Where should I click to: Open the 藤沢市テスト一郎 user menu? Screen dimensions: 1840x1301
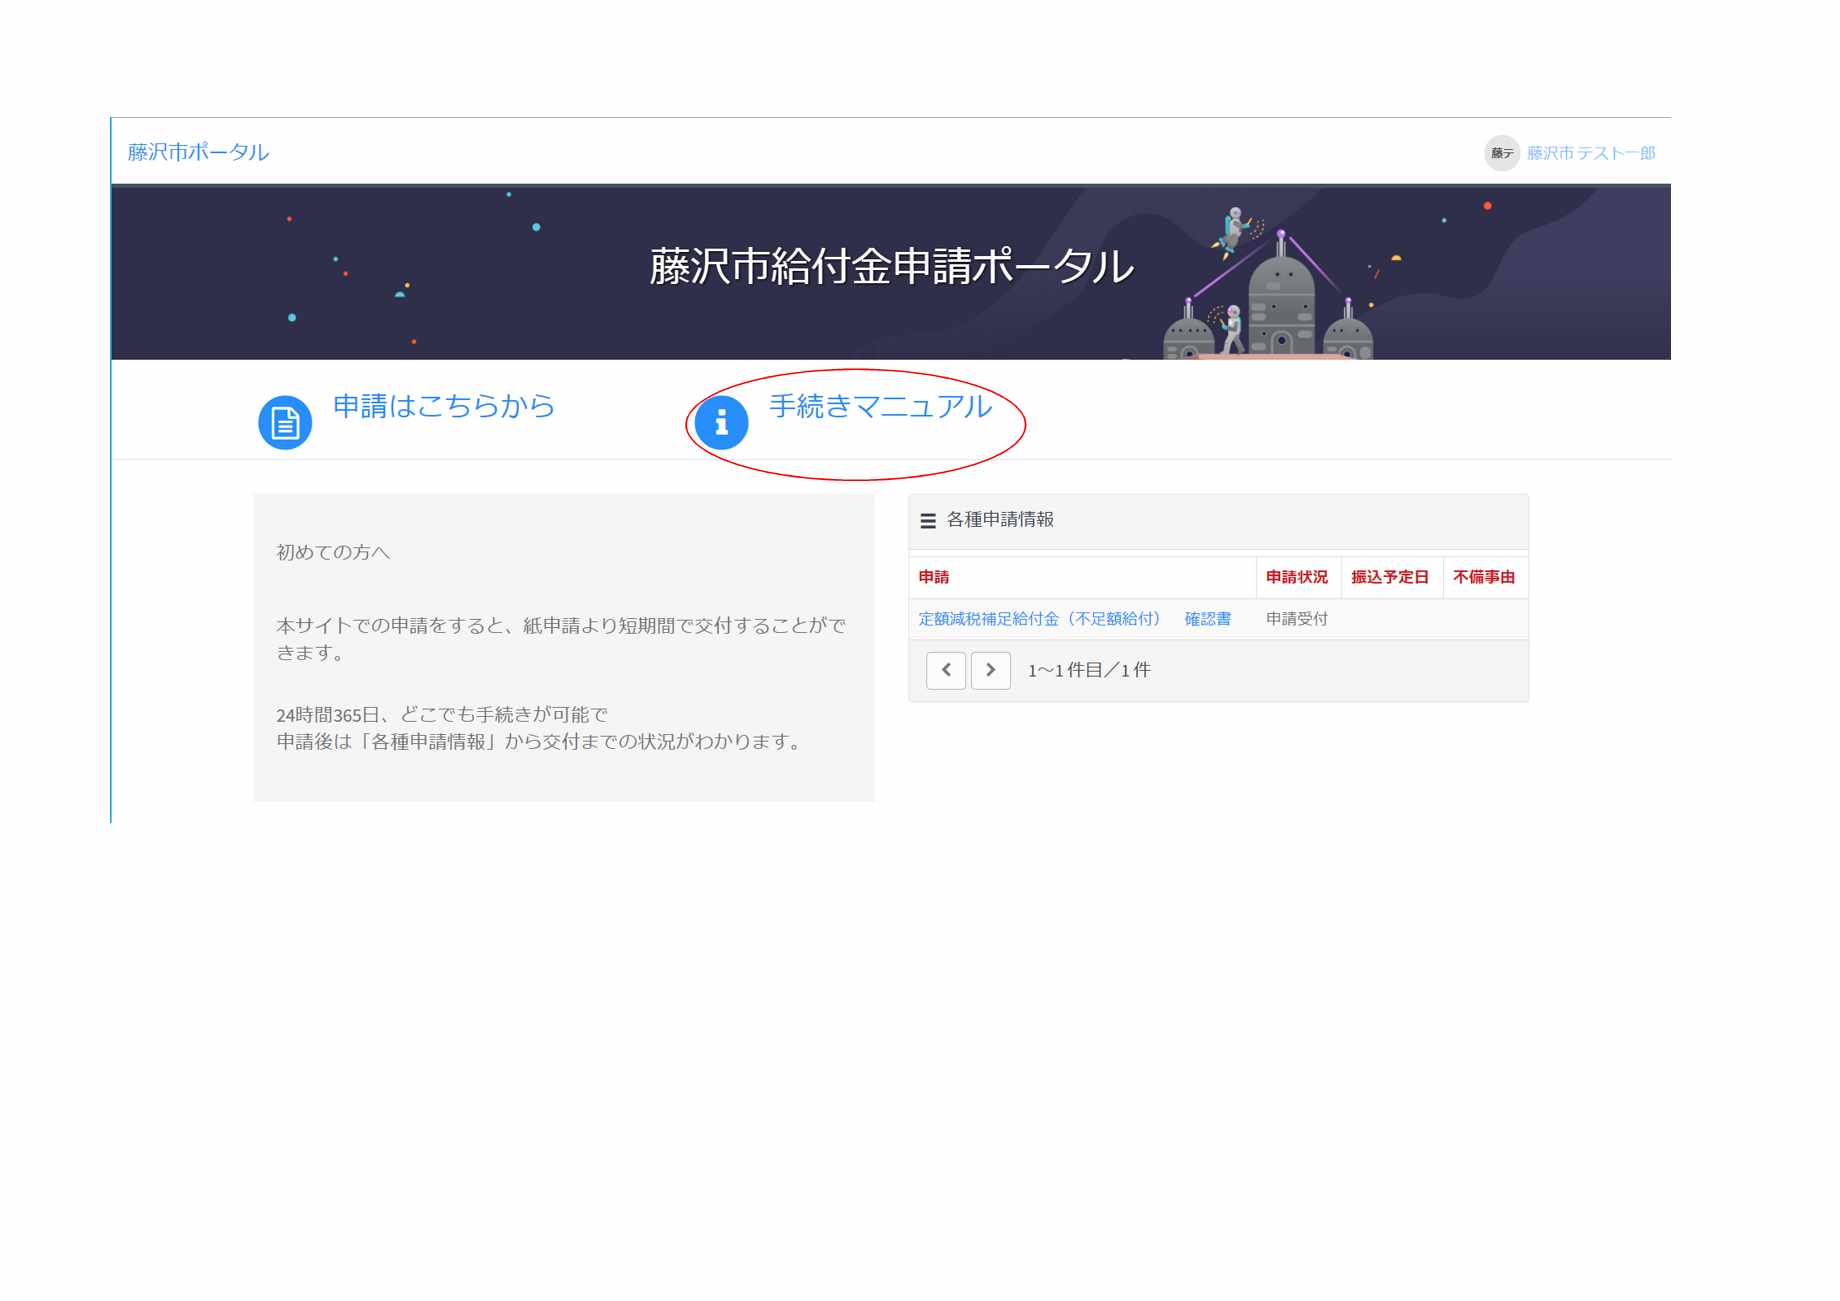(x=1590, y=153)
